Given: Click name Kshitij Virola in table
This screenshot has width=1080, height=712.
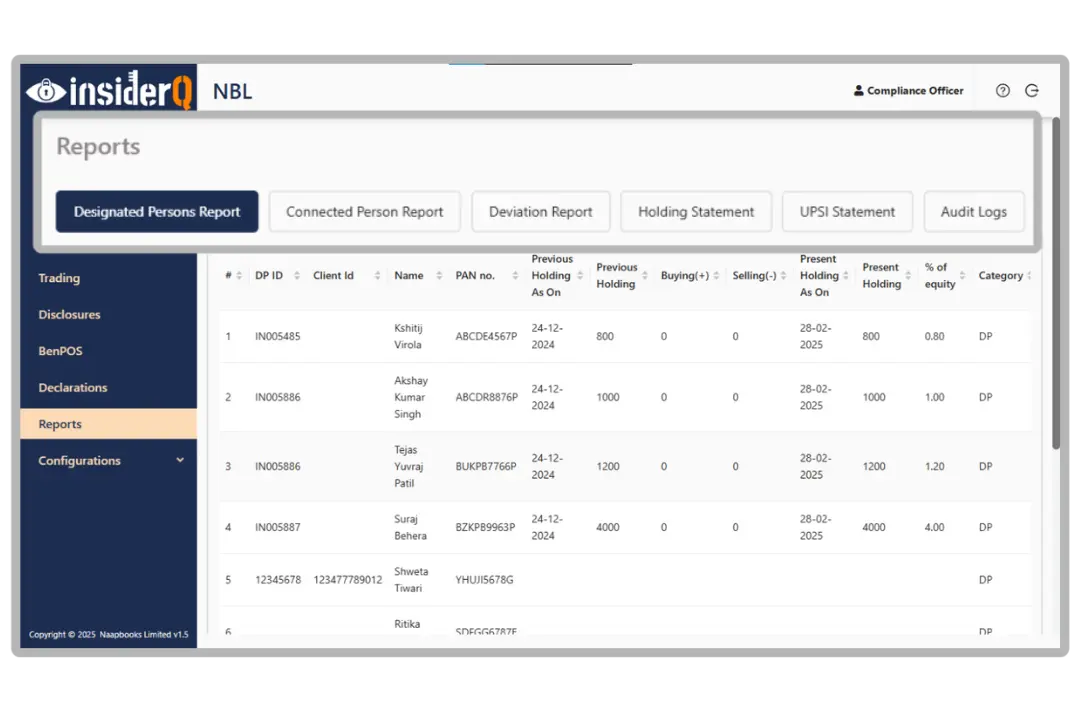Looking at the screenshot, I should (x=408, y=336).
